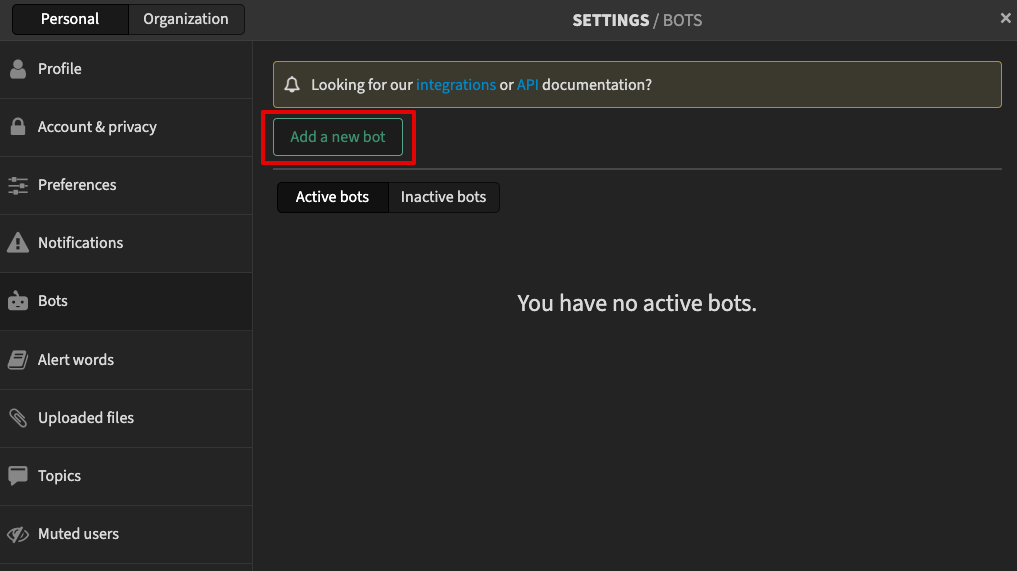Image resolution: width=1017 pixels, height=571 pixels.
Task: Open the Muted users section
Action: (126, 535)
